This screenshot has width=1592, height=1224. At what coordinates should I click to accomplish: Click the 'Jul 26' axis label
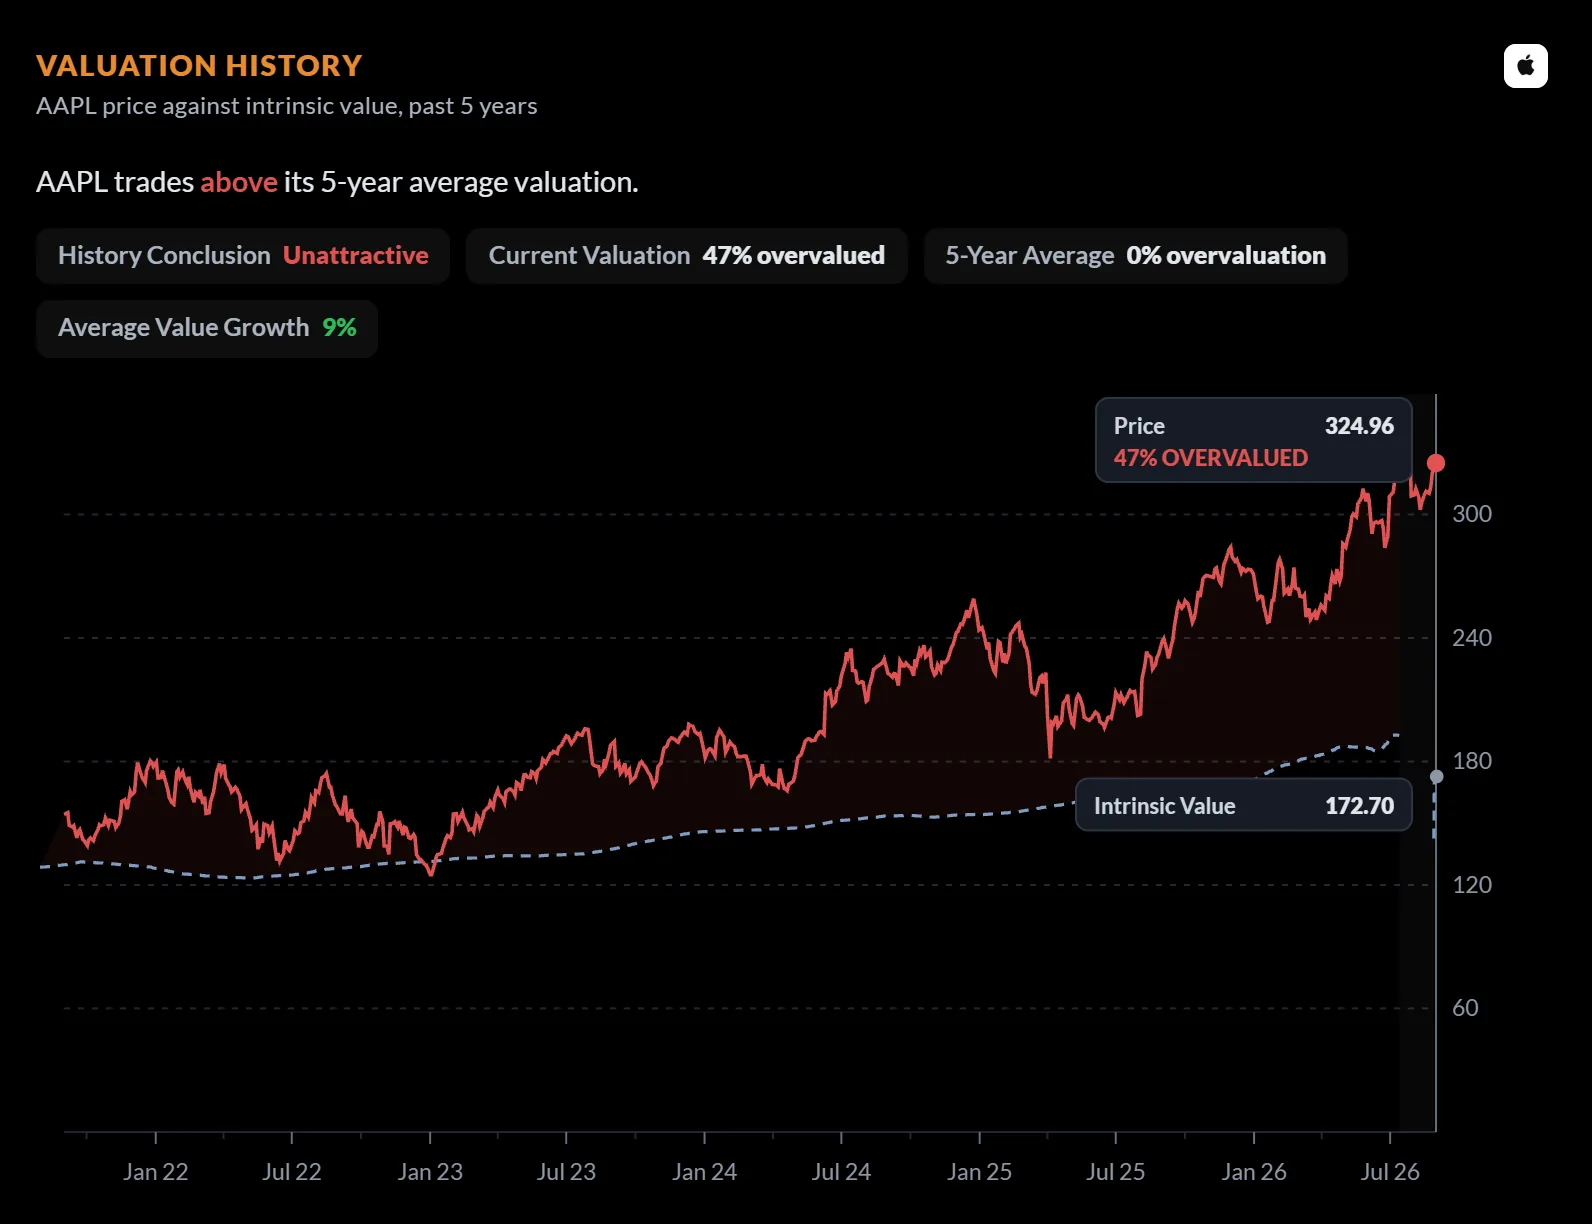pos(1390,1172)
